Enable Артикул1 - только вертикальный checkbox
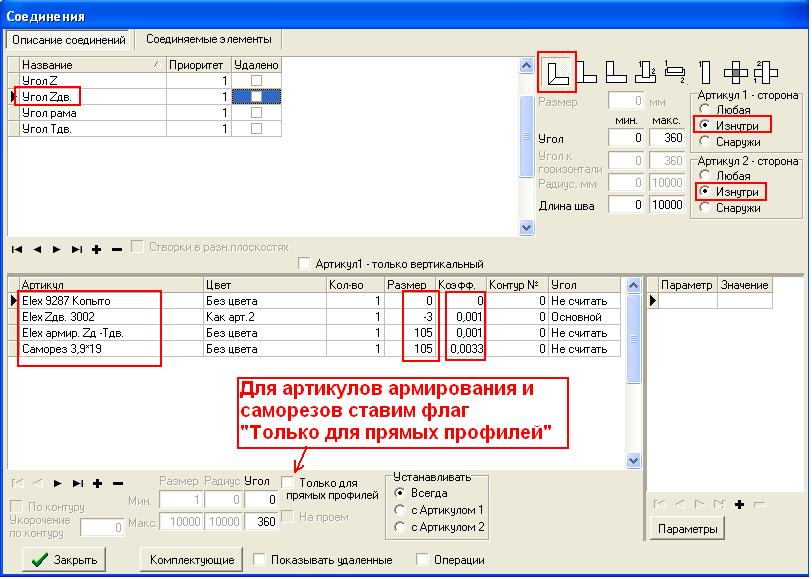This screenshot has width=812, height=579. coord(305,264)
